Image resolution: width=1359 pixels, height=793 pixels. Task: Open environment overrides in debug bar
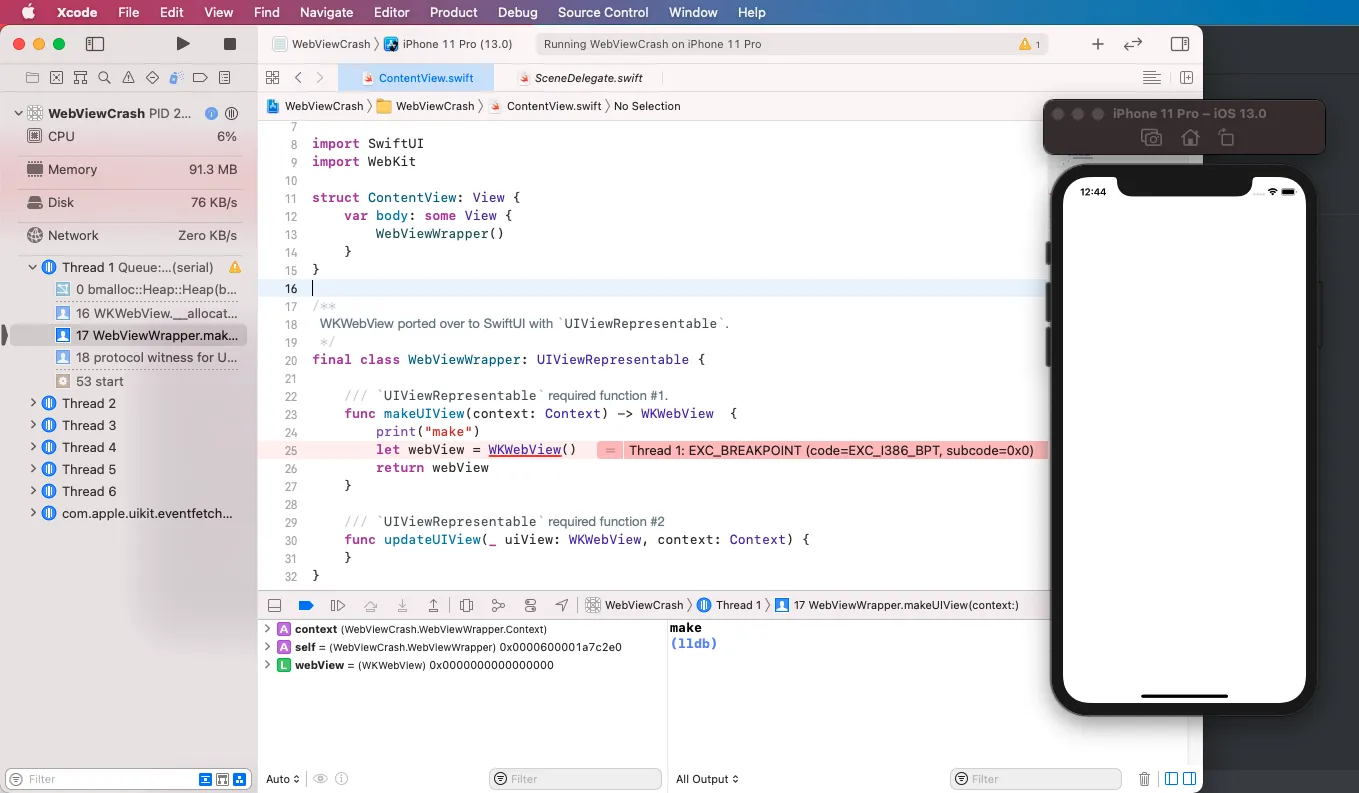click(530, 605)
